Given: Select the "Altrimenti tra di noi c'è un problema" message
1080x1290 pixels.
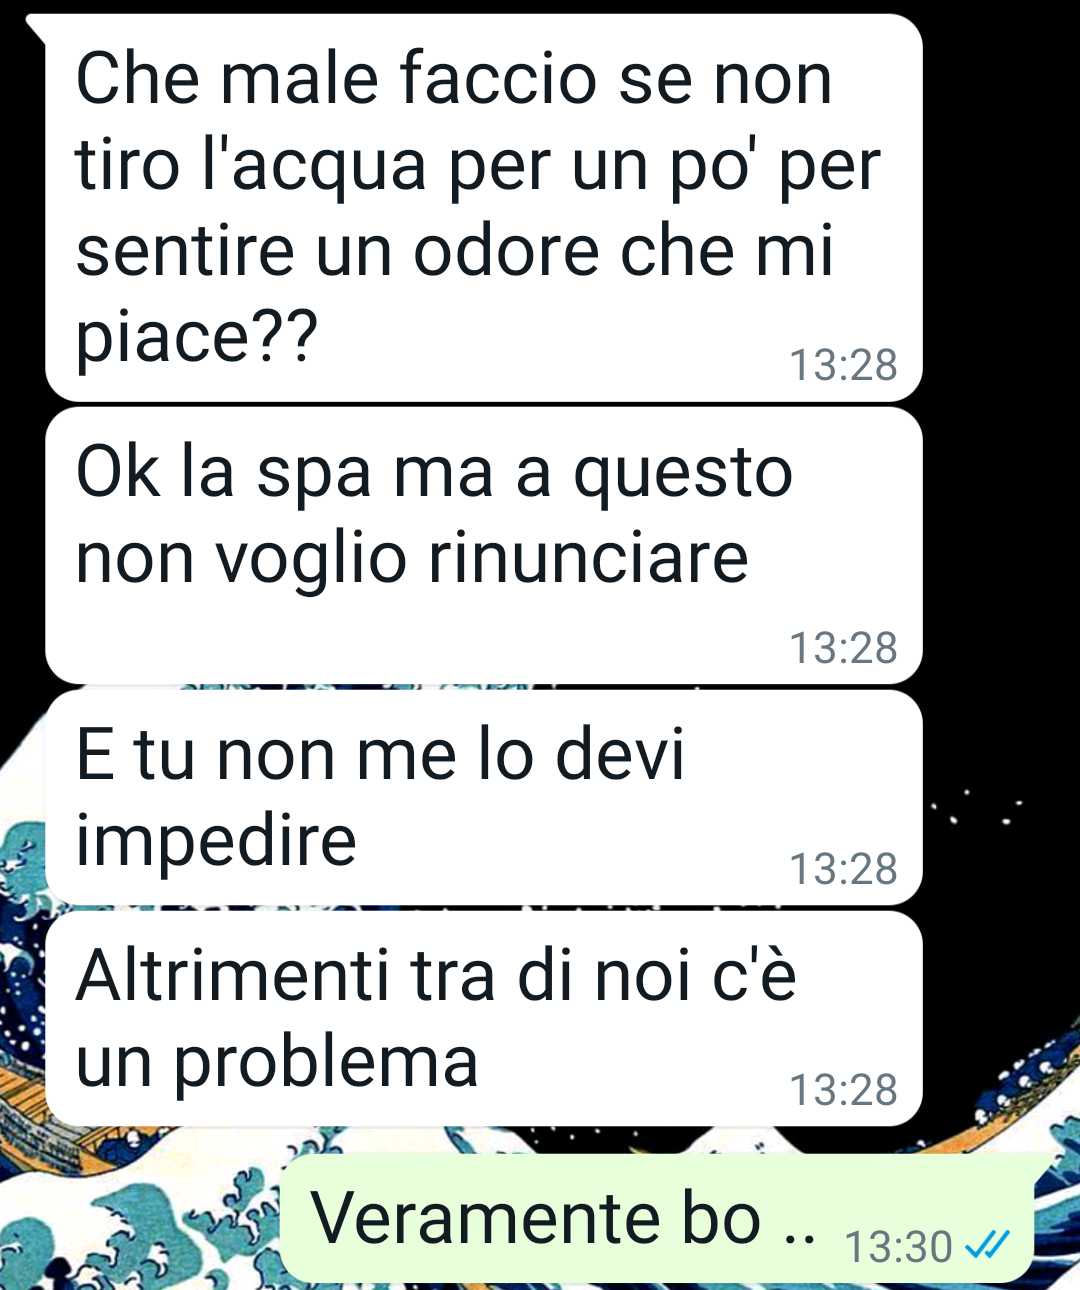Looking at the screenshot, I should [483, 1018].
